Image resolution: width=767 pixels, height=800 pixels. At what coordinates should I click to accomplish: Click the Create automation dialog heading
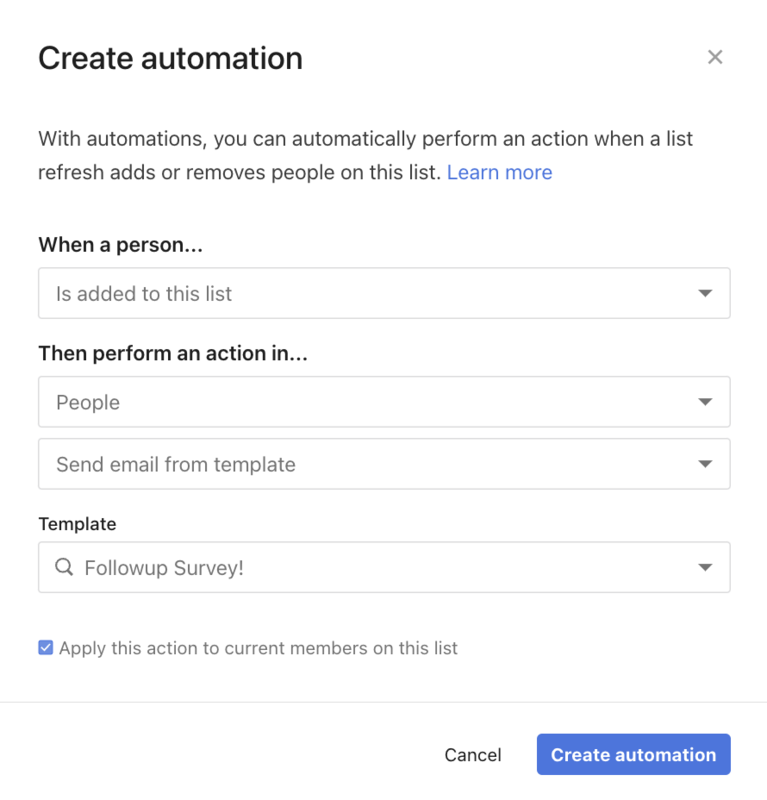[x=170, y=58]
